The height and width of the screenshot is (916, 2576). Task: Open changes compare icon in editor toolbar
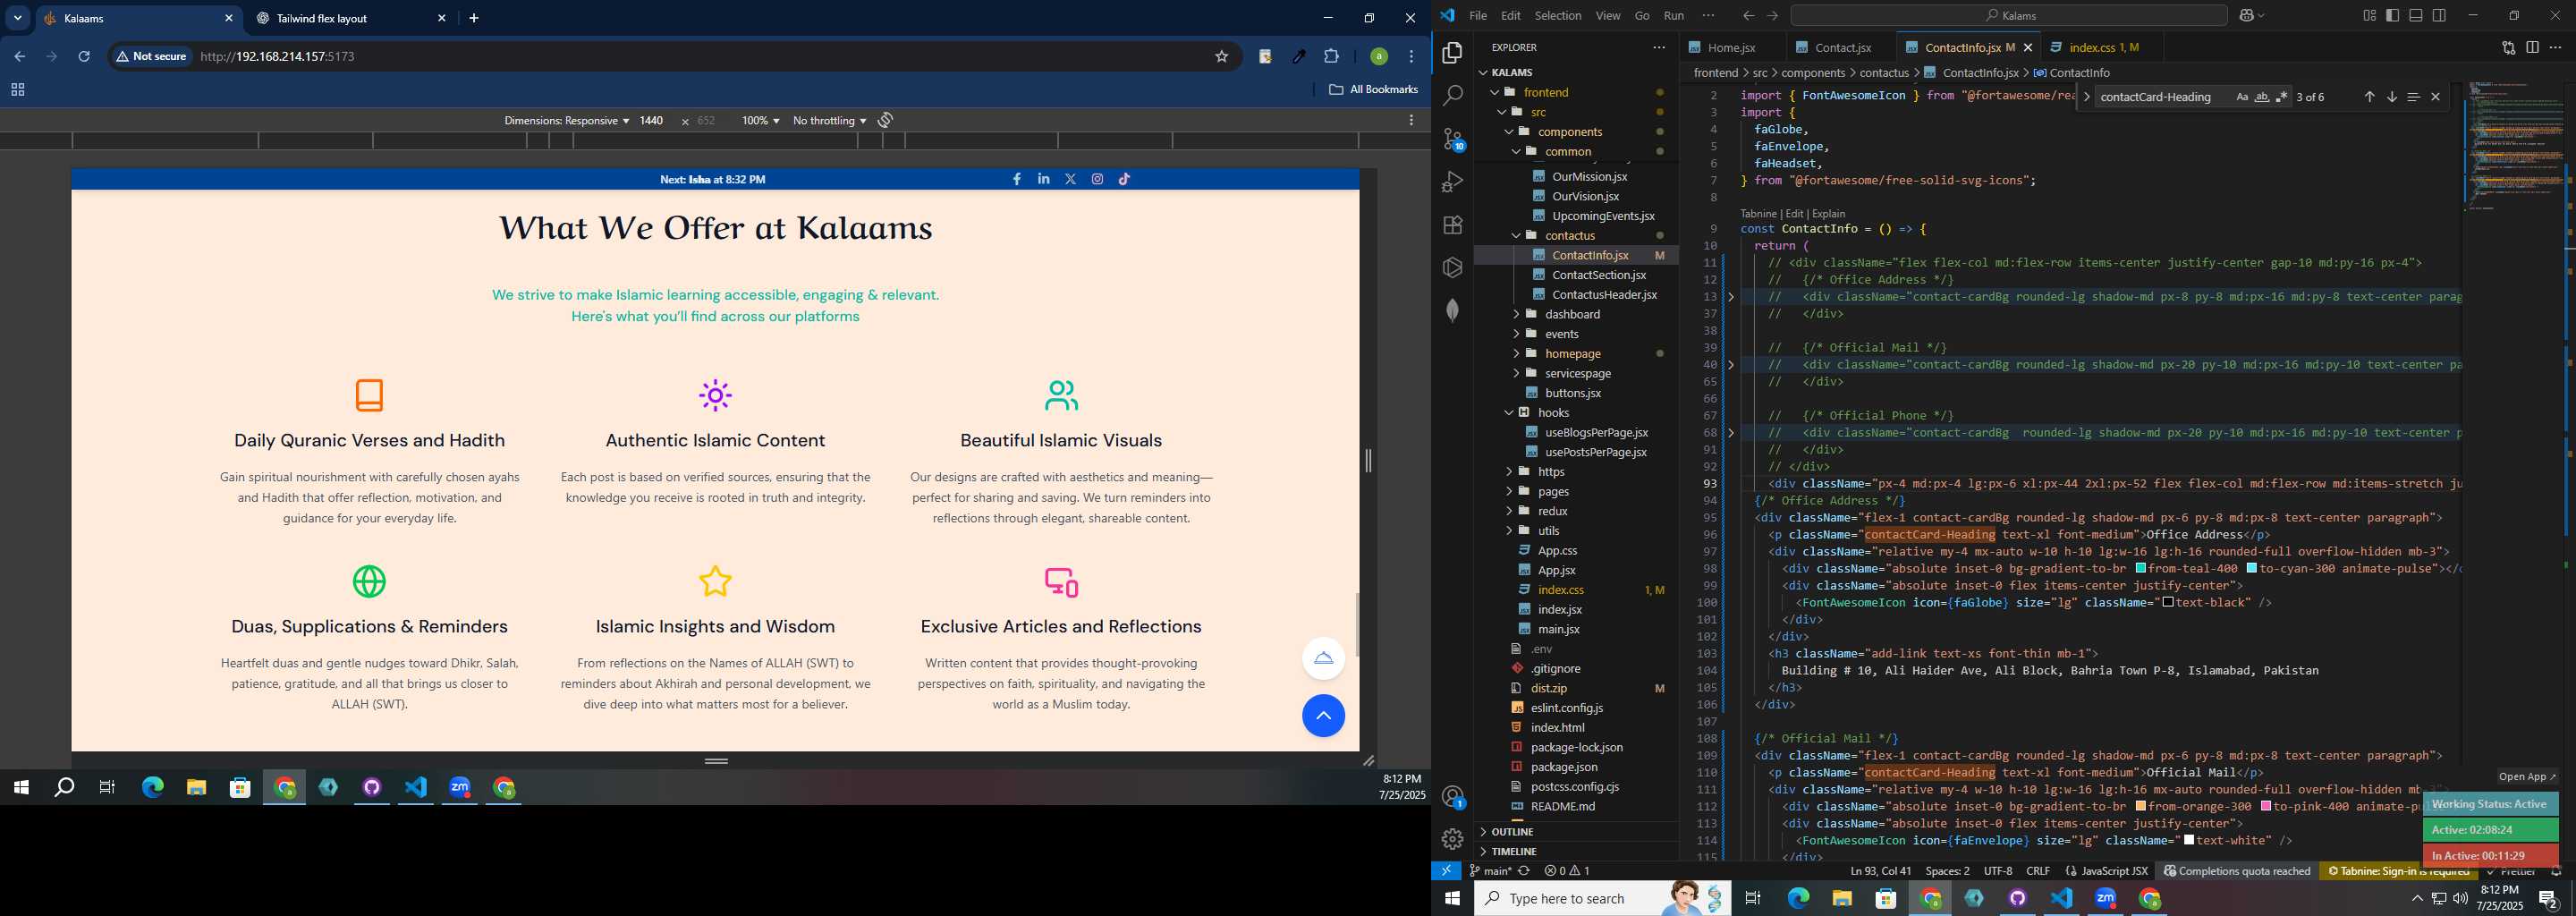(x=2508, y=47)
